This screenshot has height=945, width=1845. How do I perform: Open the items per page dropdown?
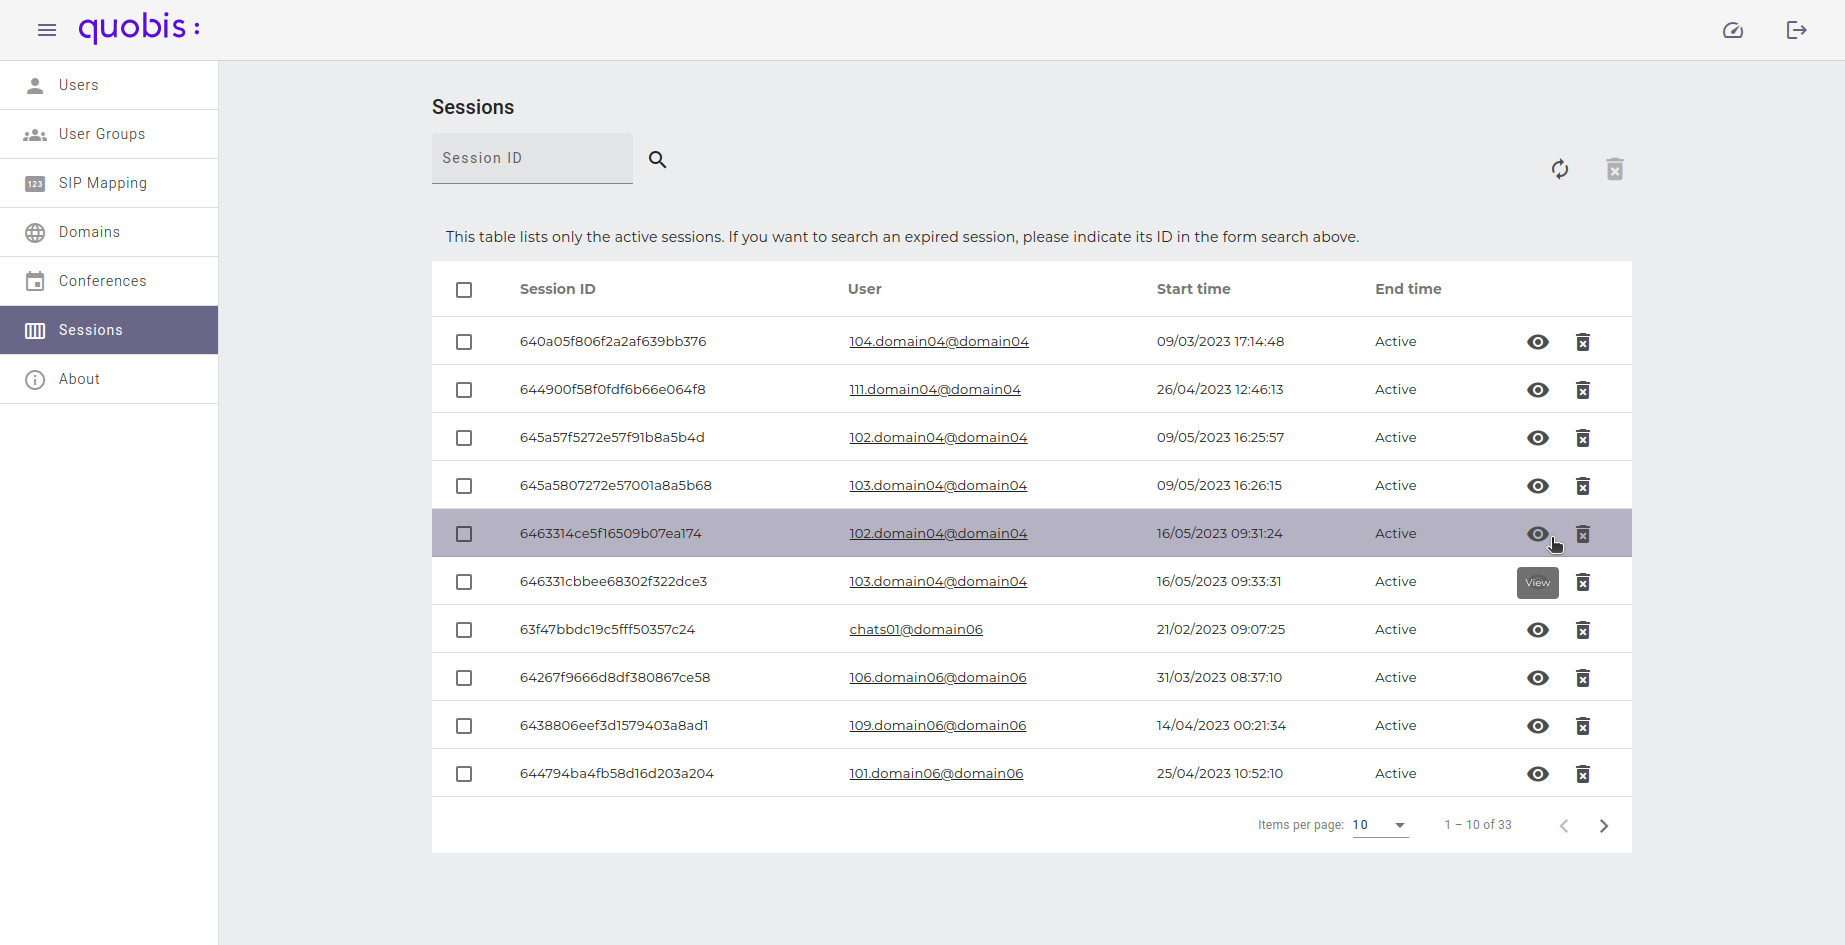1380,825
